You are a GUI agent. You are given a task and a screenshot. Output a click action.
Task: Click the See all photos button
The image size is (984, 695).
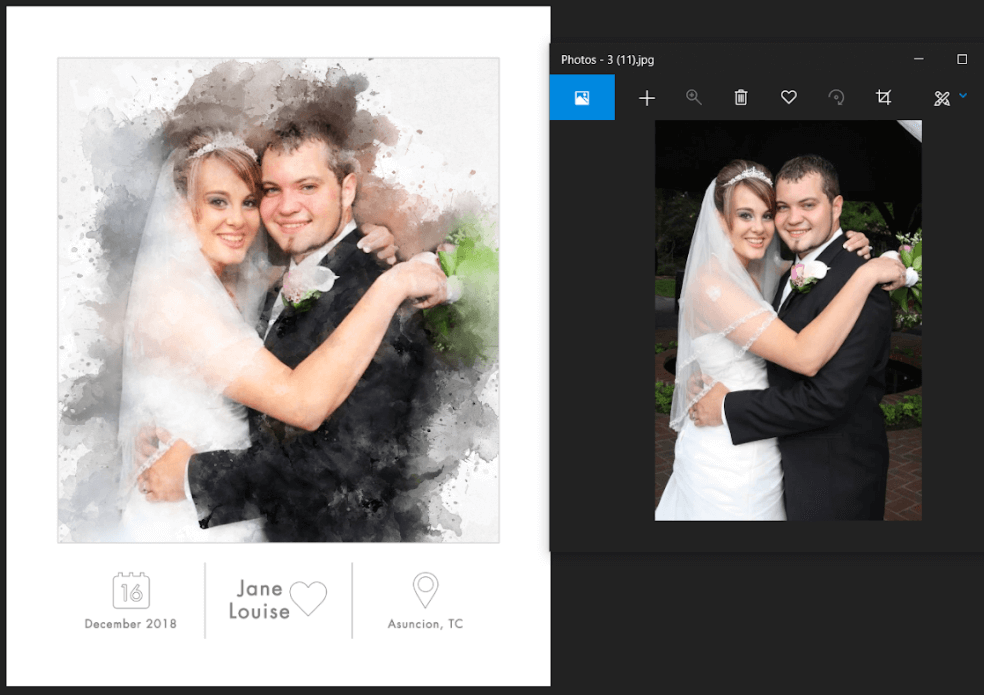582,97
